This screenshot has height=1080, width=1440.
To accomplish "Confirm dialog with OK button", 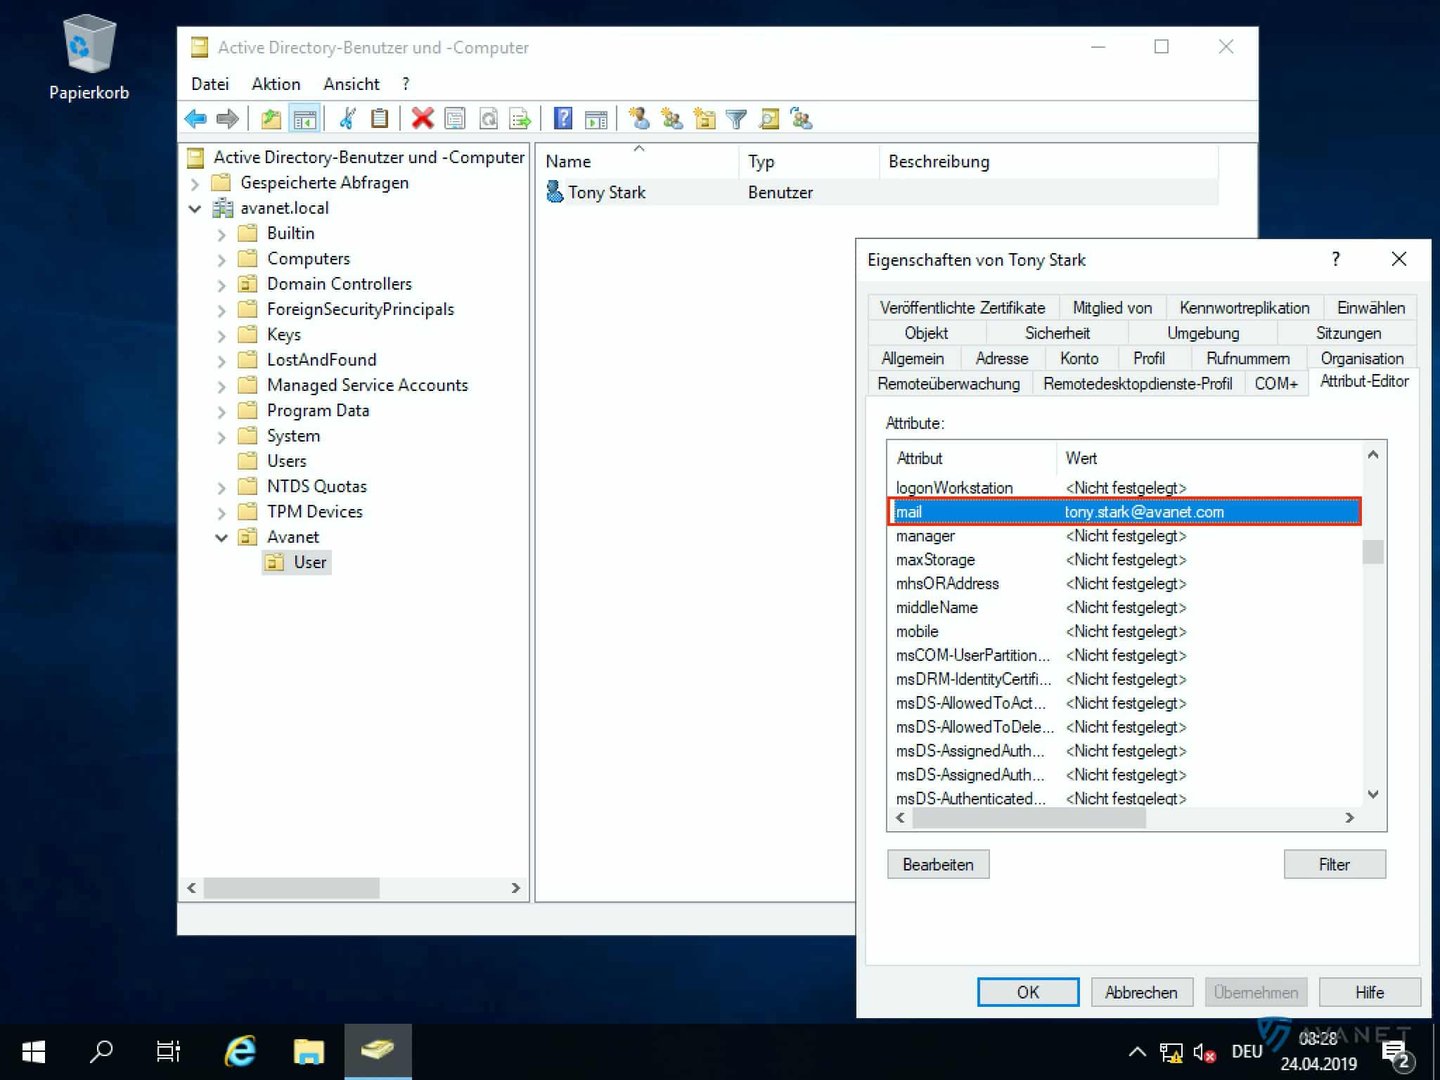I will click(x=1028, y=992).
